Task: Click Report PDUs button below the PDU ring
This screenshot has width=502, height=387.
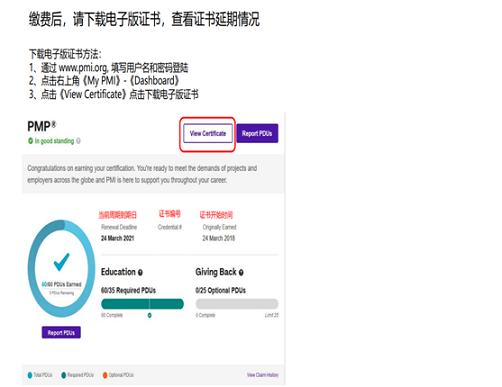Action: 61,332
